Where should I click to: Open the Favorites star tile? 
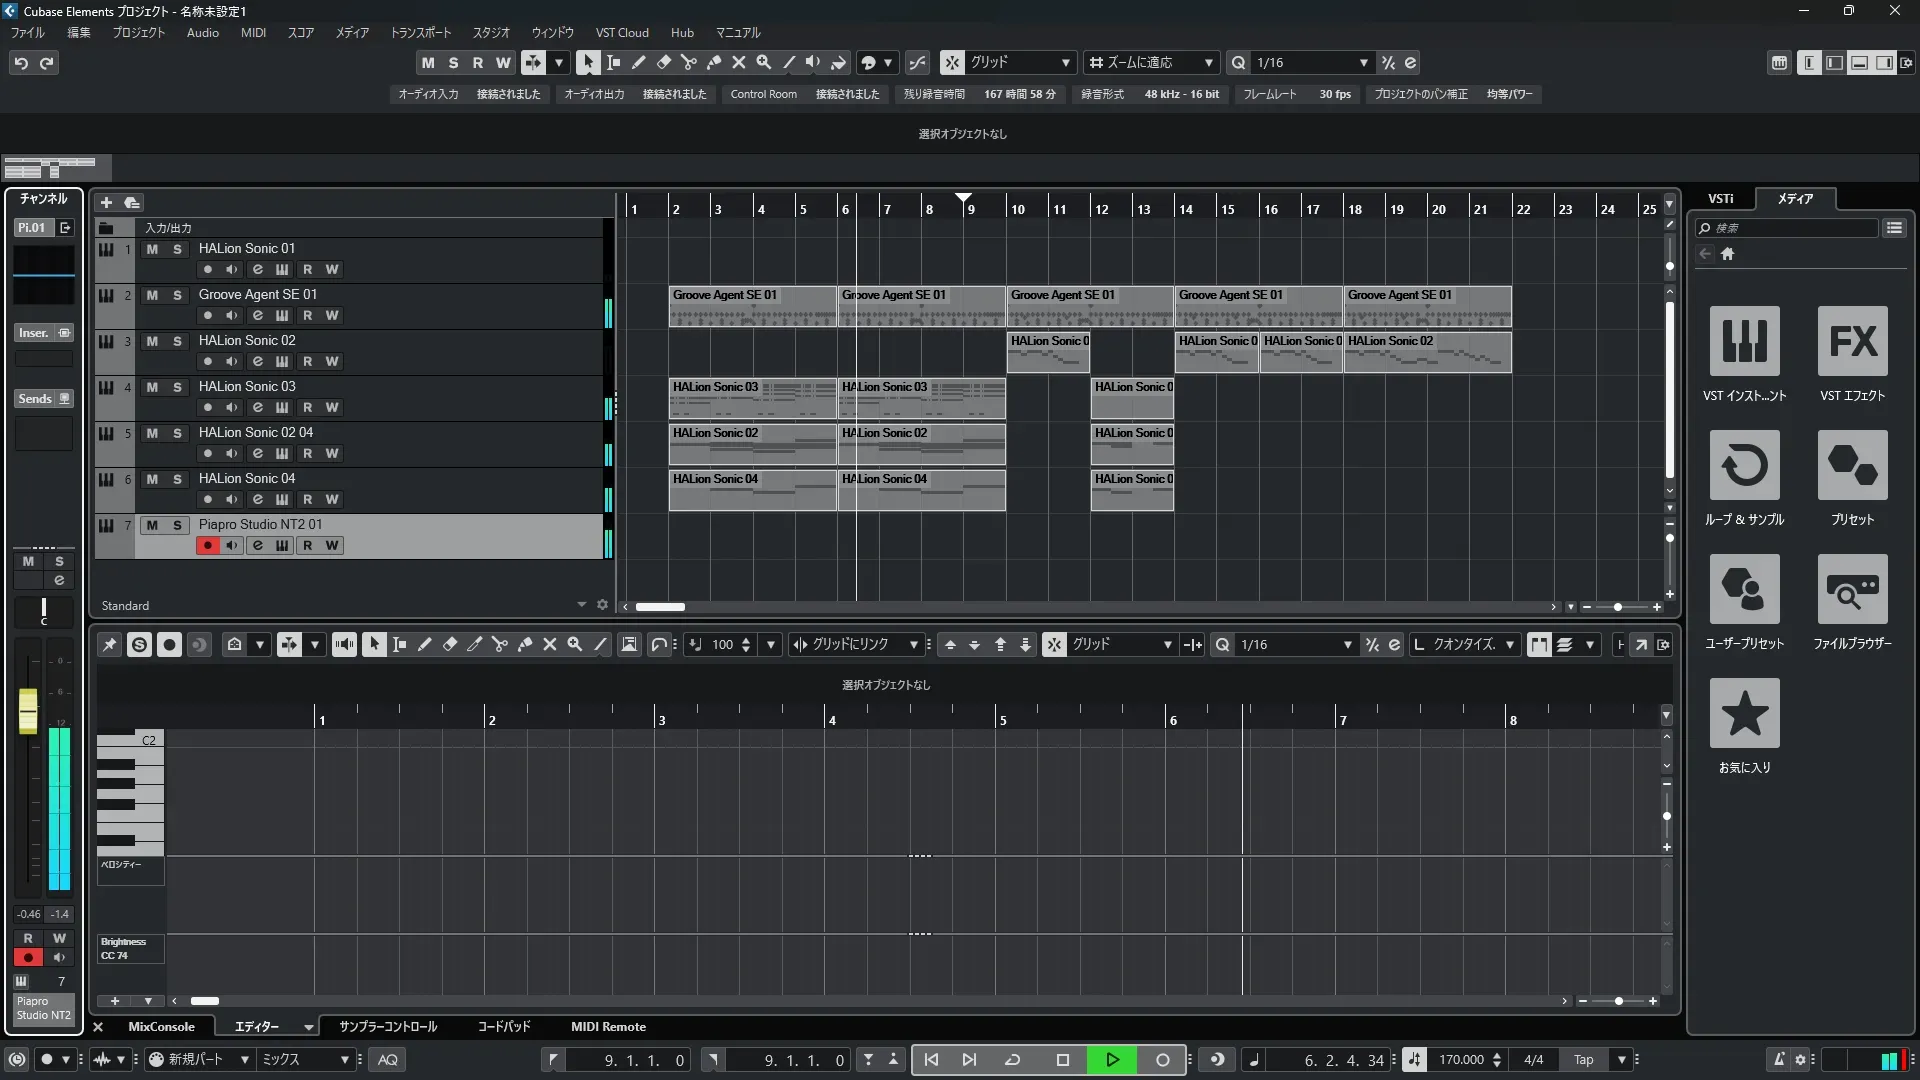point(1744,713)
